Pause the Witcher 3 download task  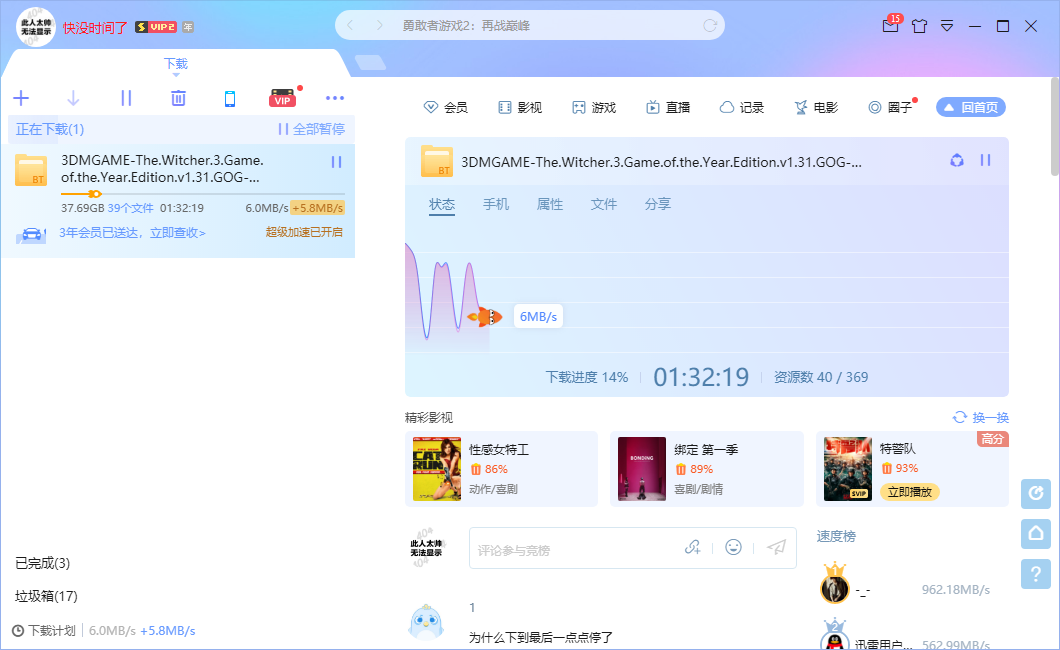click(x=337, y=161)
